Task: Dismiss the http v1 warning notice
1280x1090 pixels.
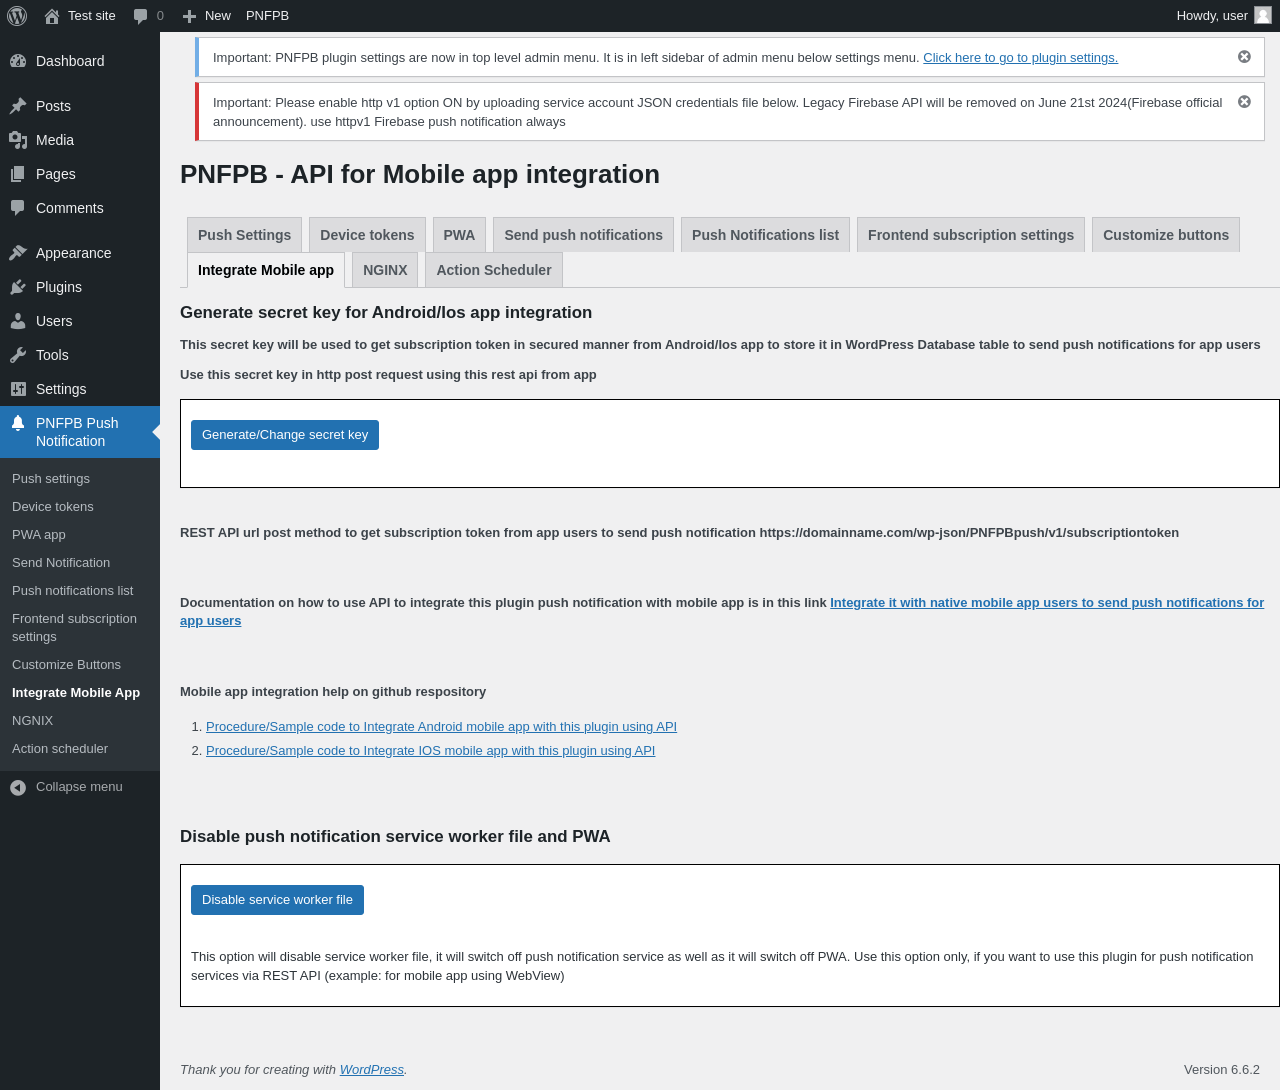Action: [1244, 102]
